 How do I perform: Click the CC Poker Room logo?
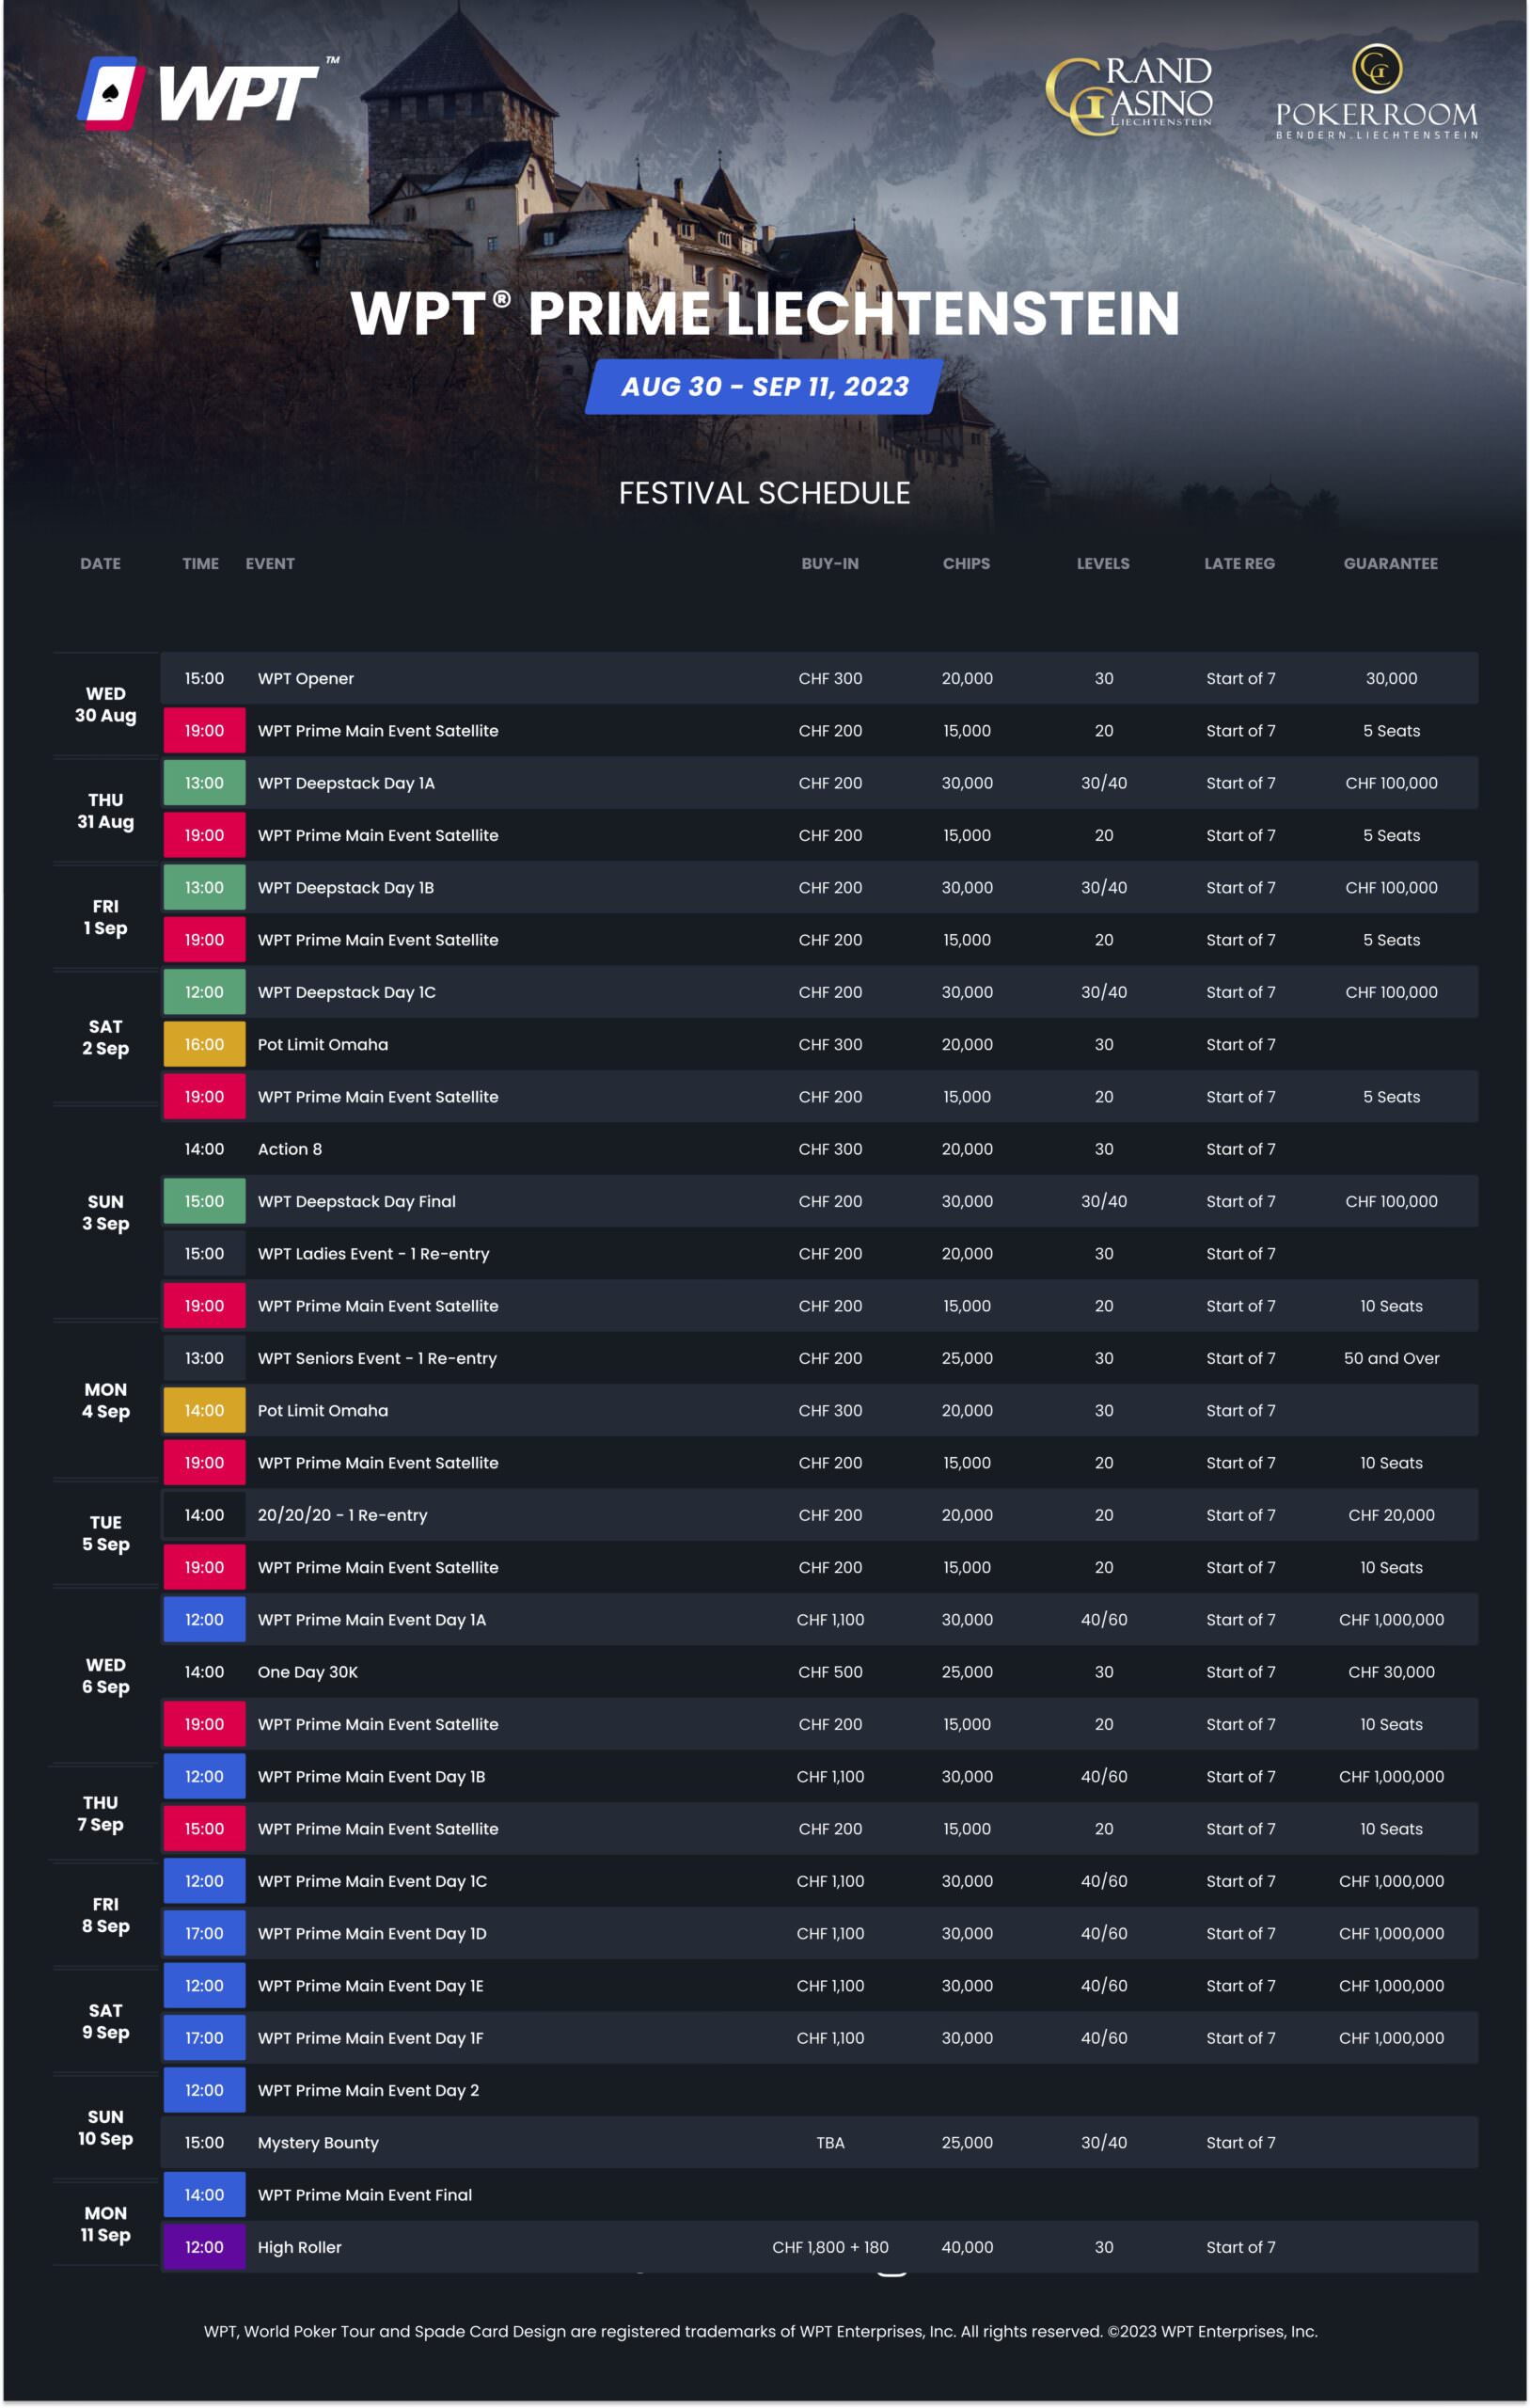point(1376,93)
